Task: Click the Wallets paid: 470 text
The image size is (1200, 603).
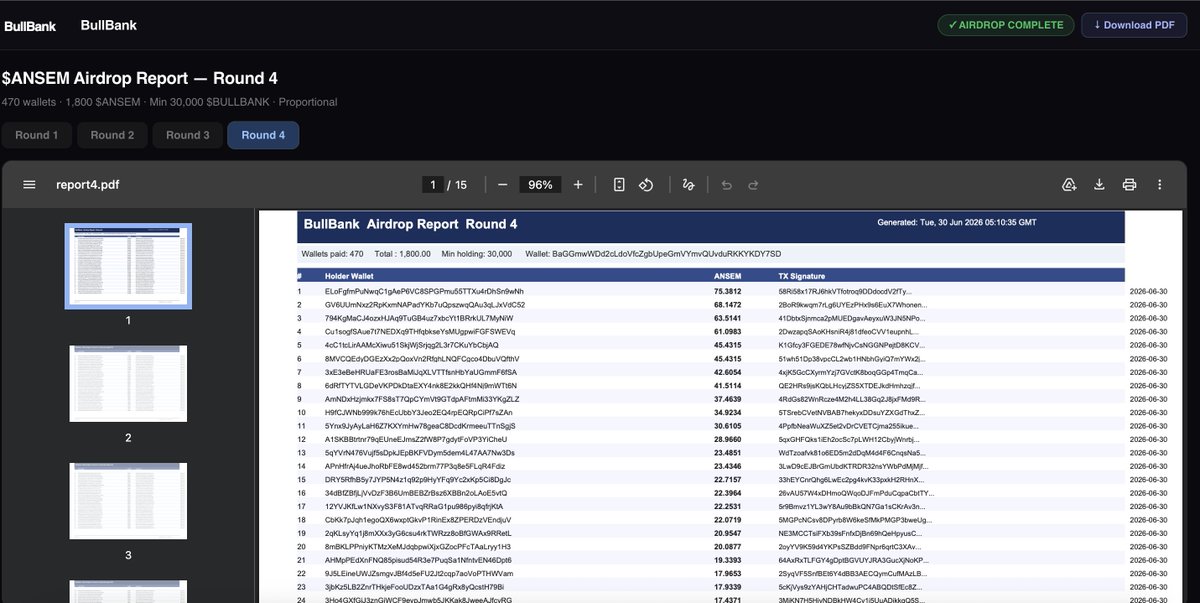Action: (x=332, y=254)
